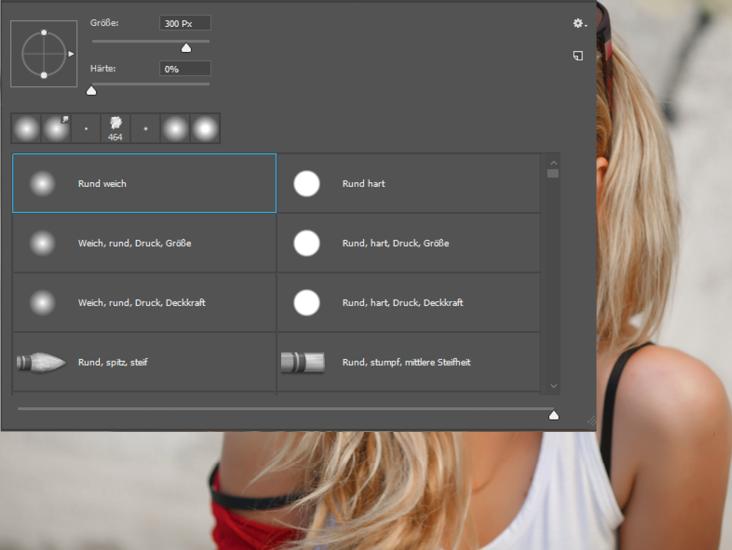
Task: Choose the Rund hart brush preset
Action: (x=409, y=183)
